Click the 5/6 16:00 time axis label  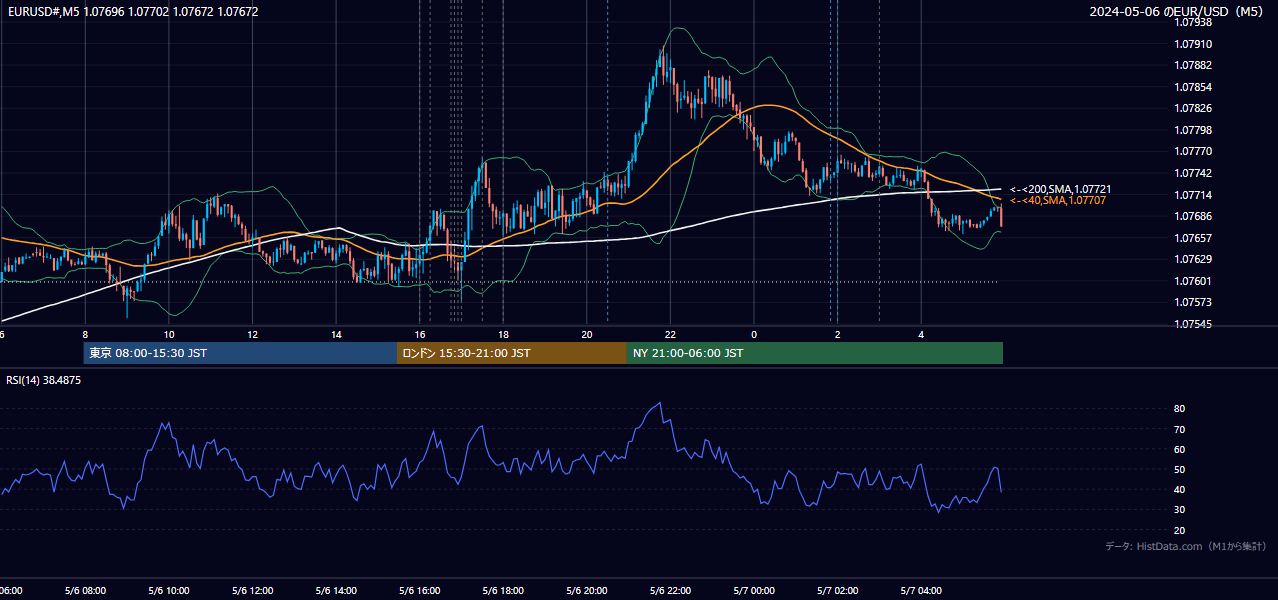click(419, 591)
